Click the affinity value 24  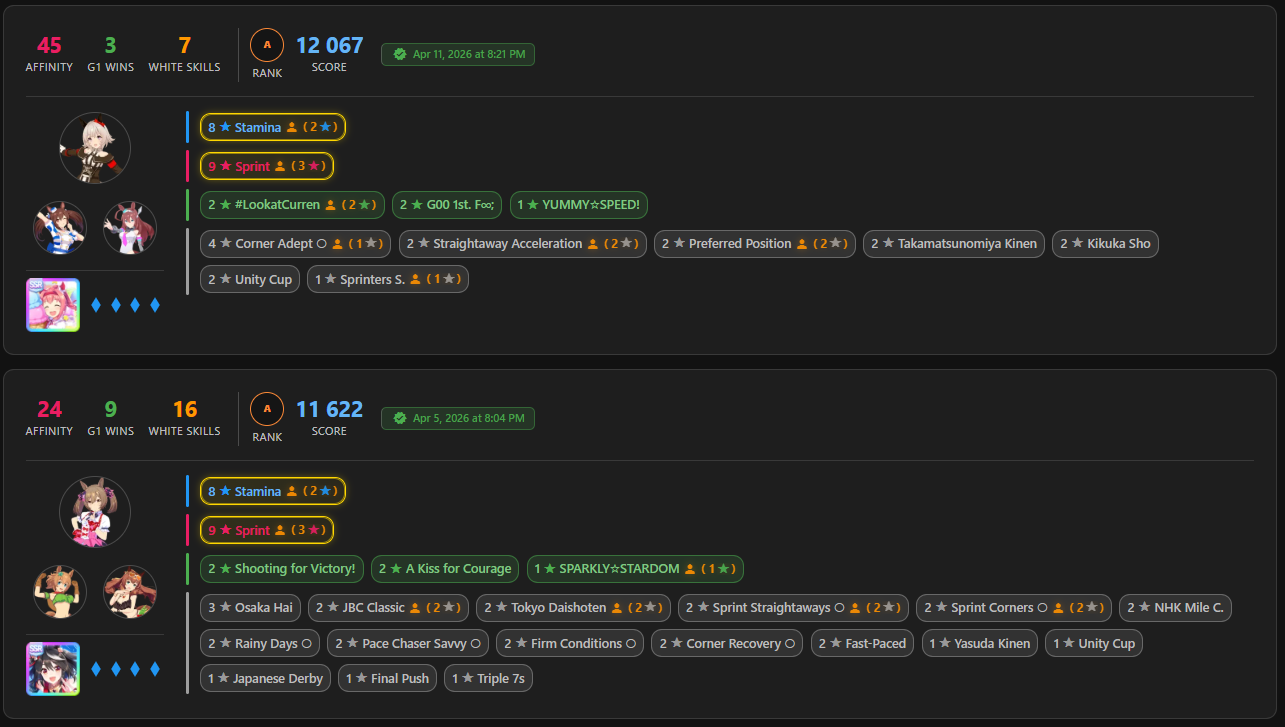click(49, 409)
